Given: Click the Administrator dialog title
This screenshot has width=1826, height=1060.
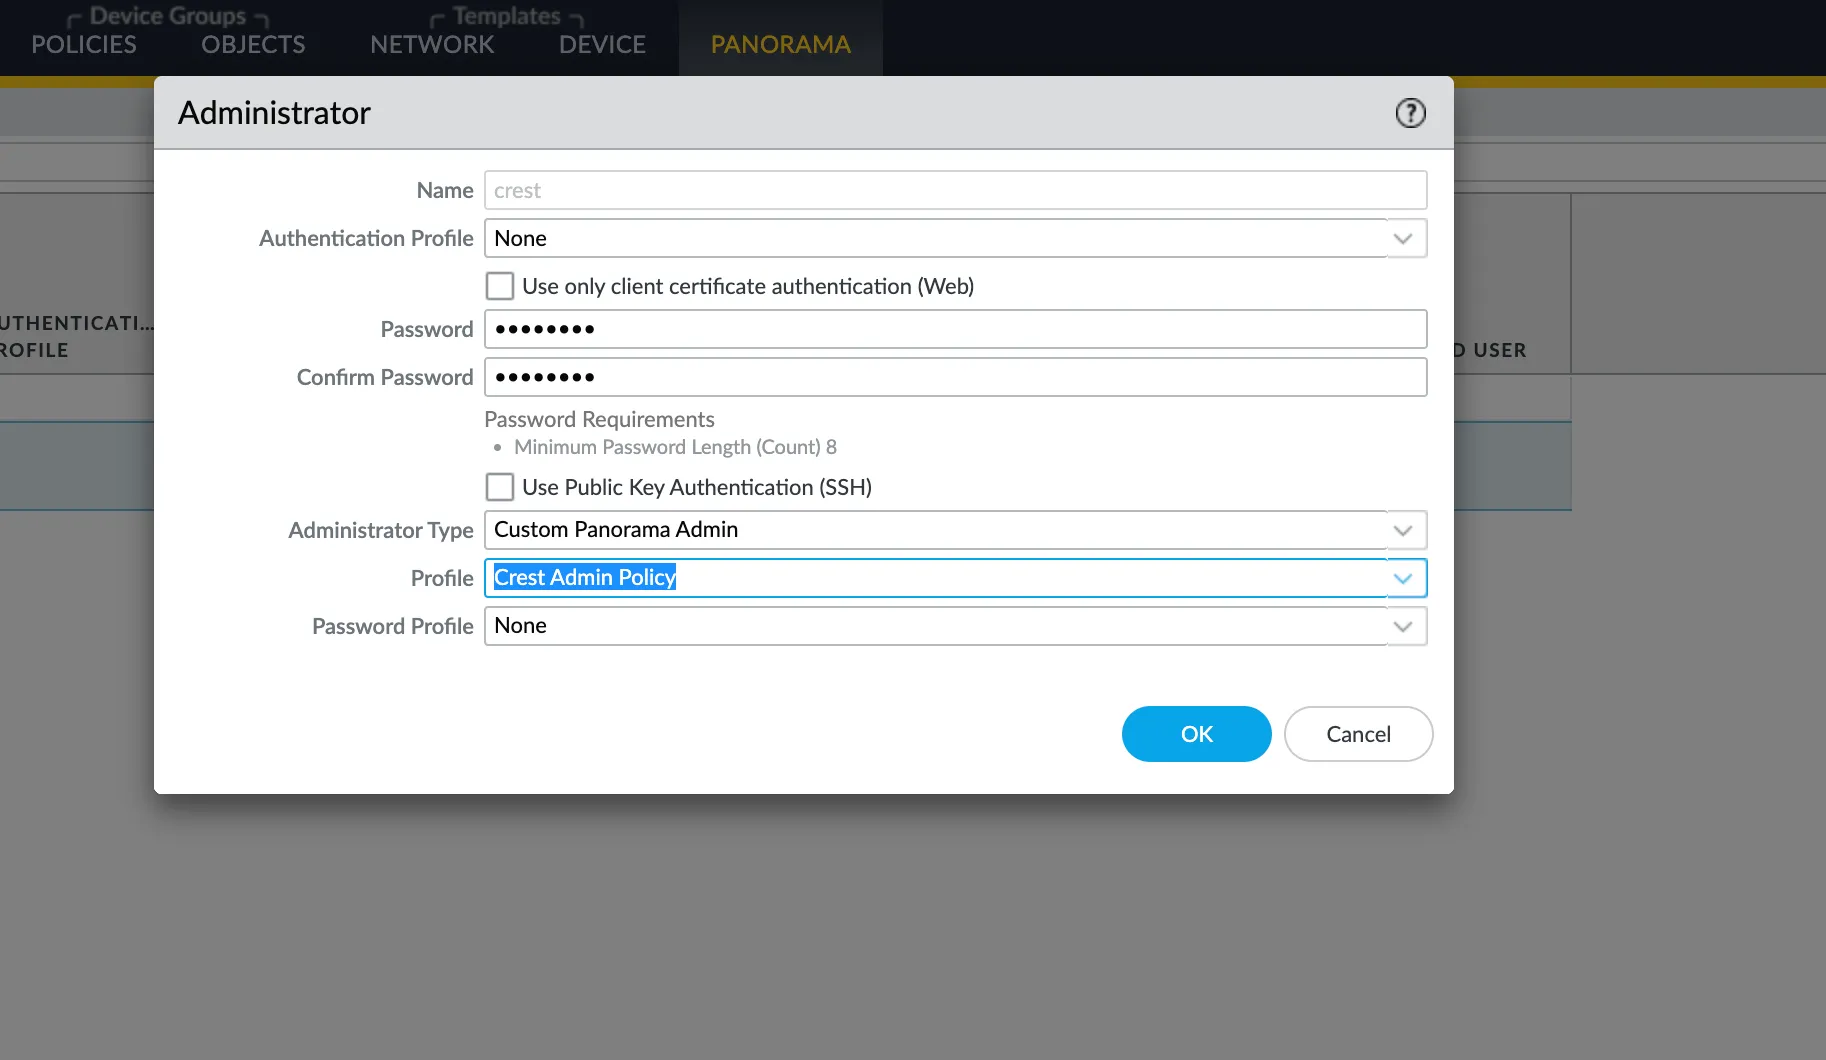Looking at the screenshot, I should click(x=274, y=113).
